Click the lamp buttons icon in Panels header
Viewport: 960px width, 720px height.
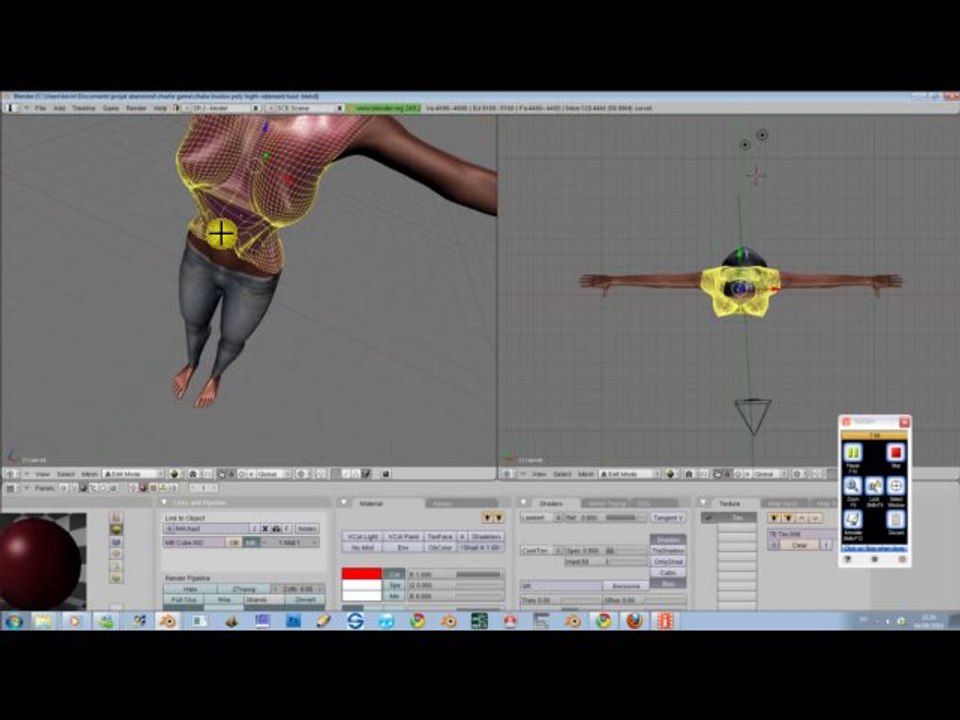(x=133, y=488)
